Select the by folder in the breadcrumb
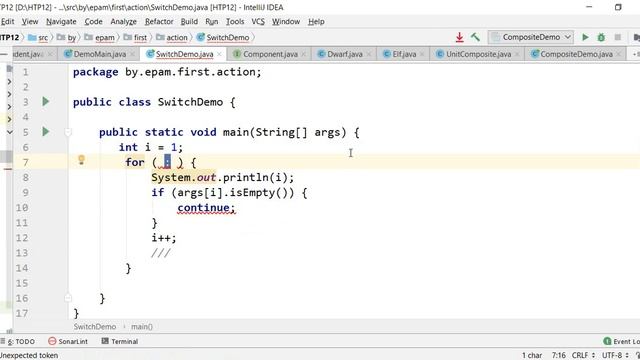Image resolution: width=640 pixels, height=360 pixels. tap(67, 38)
